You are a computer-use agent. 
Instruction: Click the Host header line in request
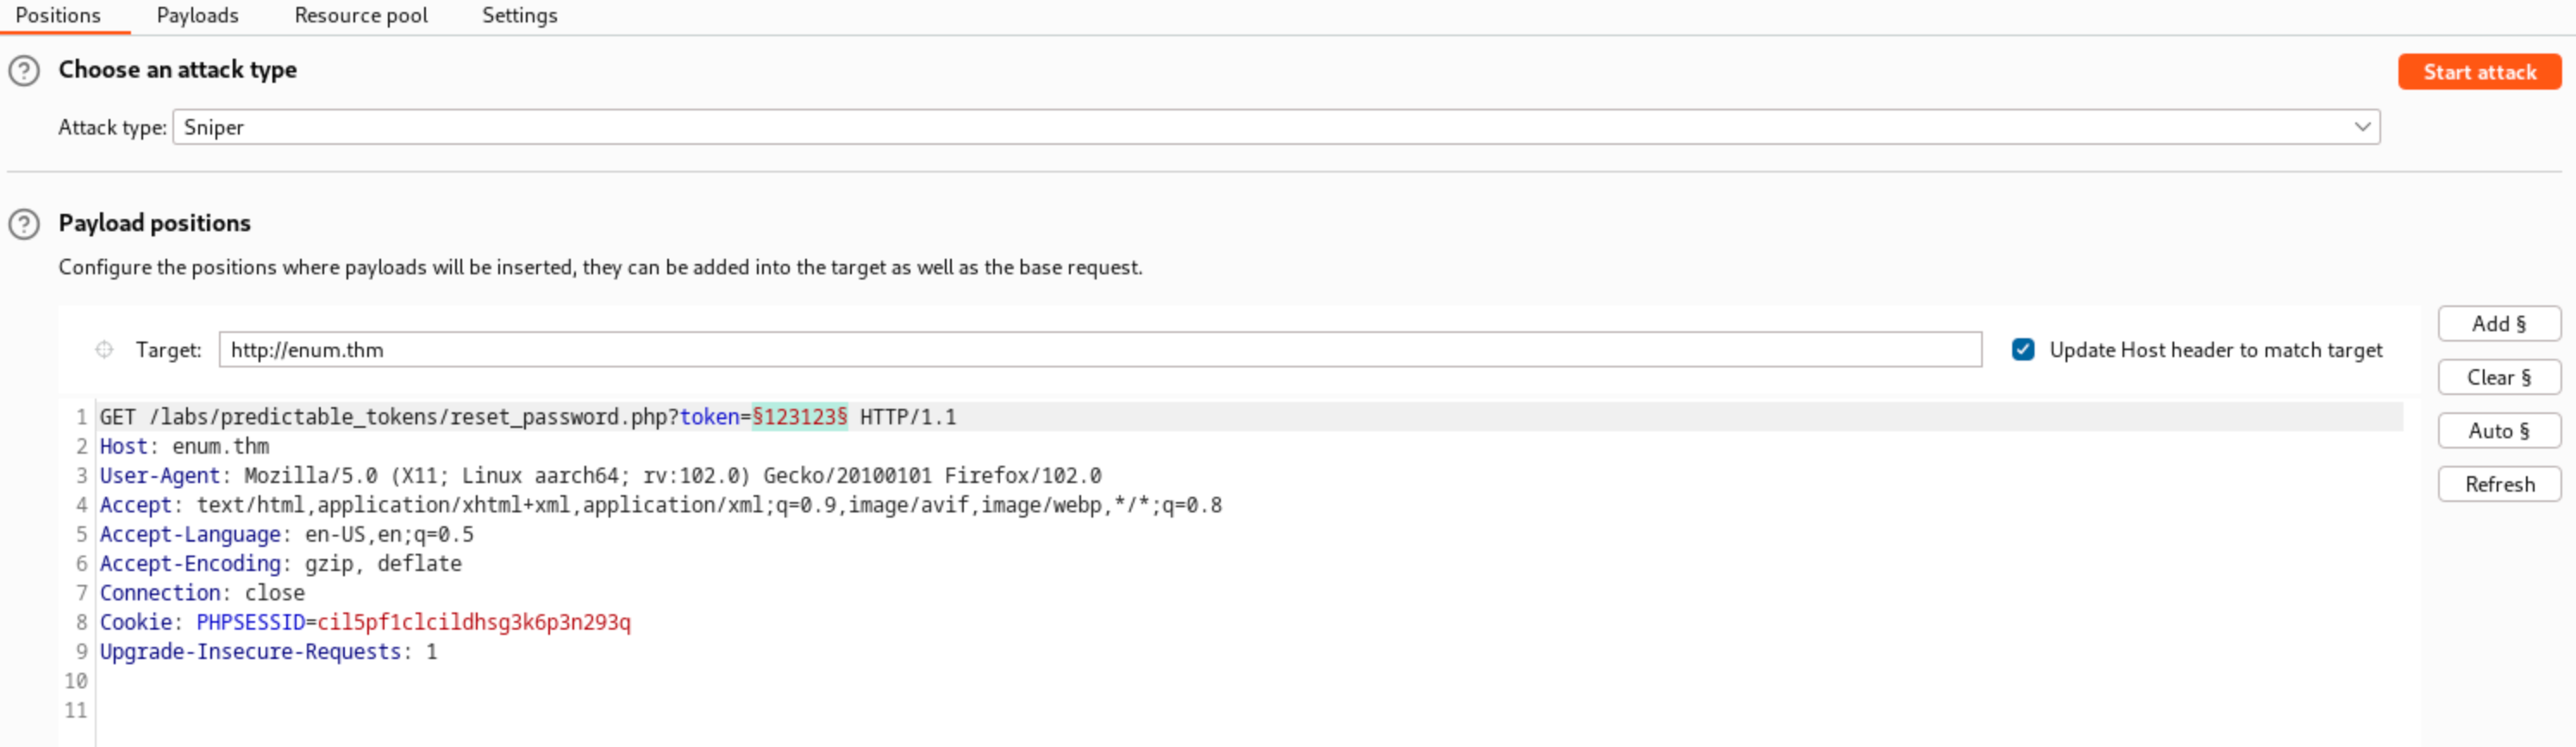184,447
